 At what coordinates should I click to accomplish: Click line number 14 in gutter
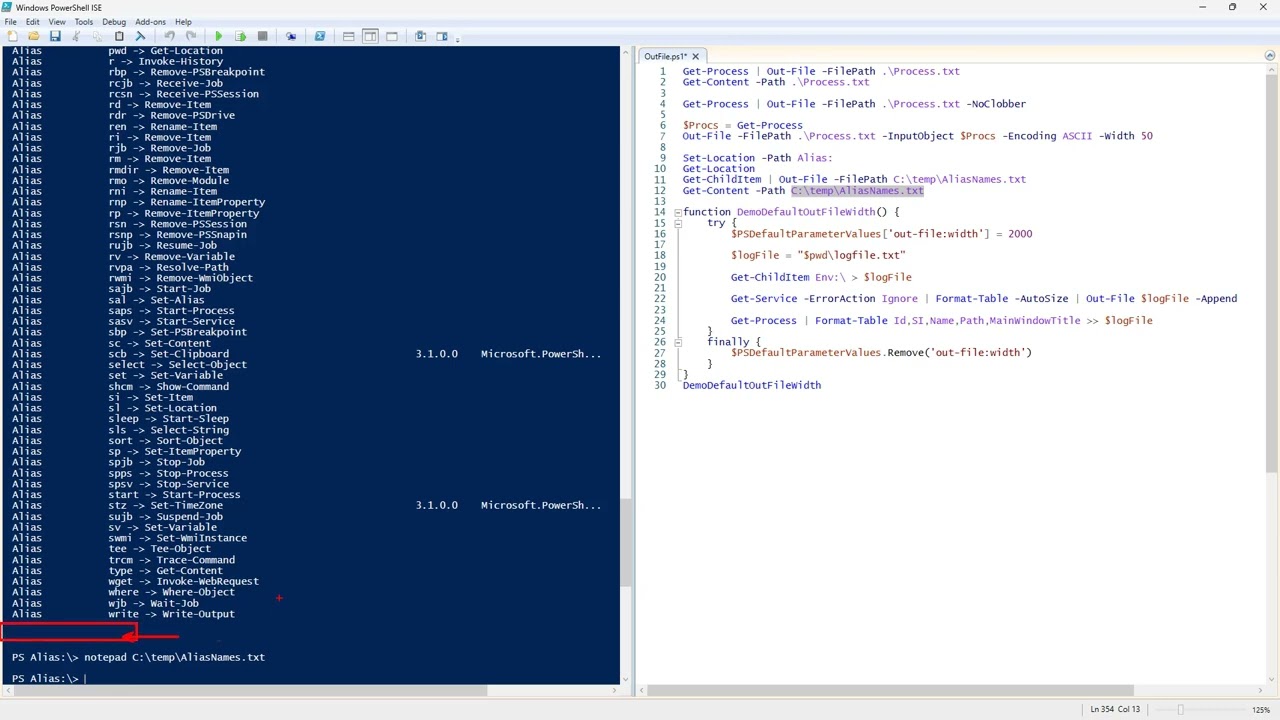(660, 212)
